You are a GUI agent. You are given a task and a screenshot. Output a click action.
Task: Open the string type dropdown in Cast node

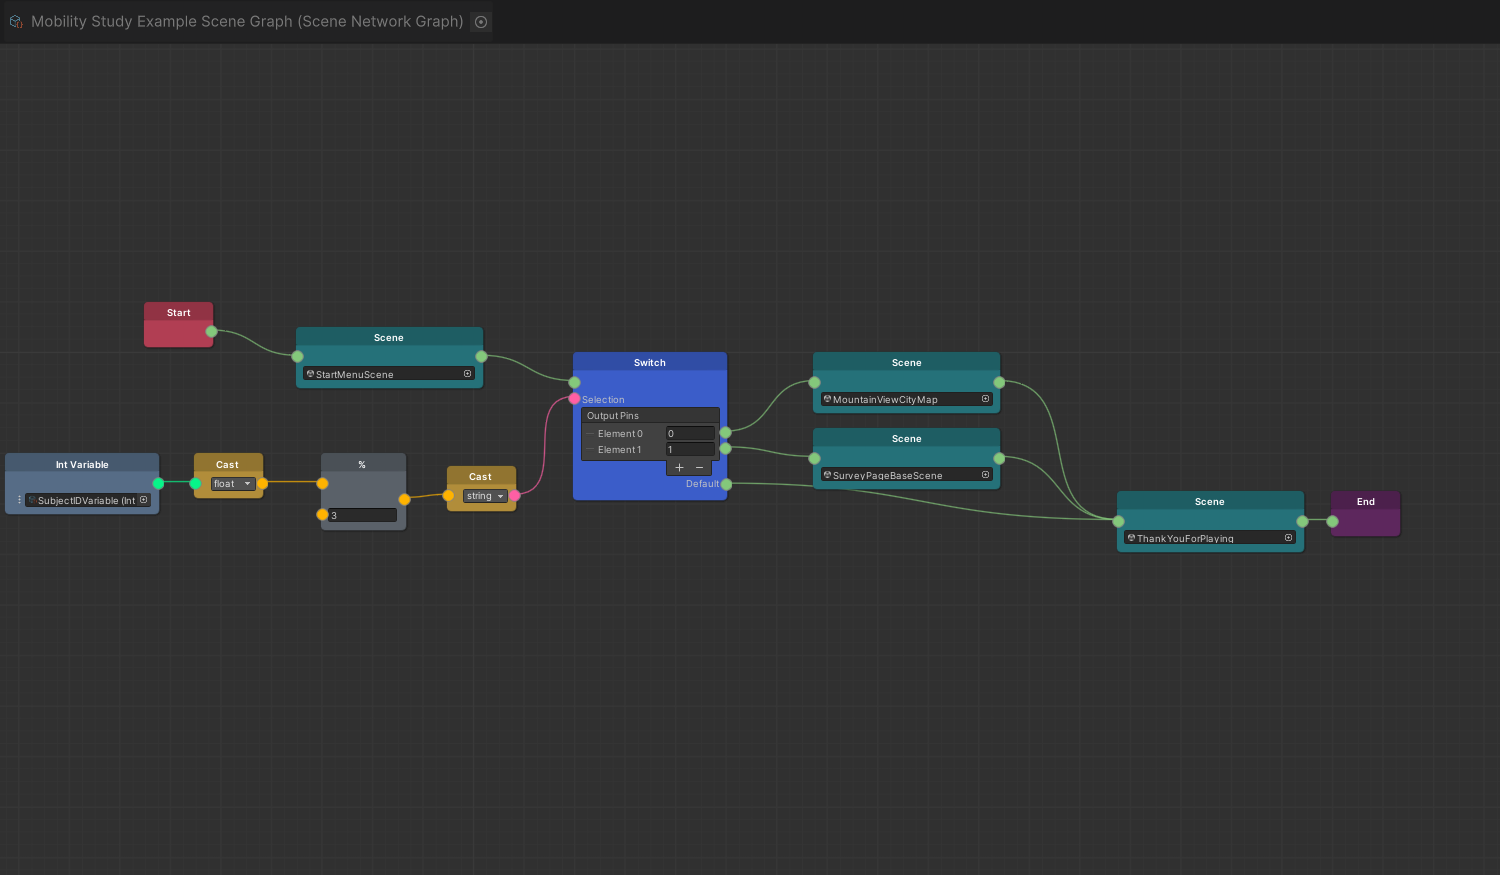coord(485,496)
